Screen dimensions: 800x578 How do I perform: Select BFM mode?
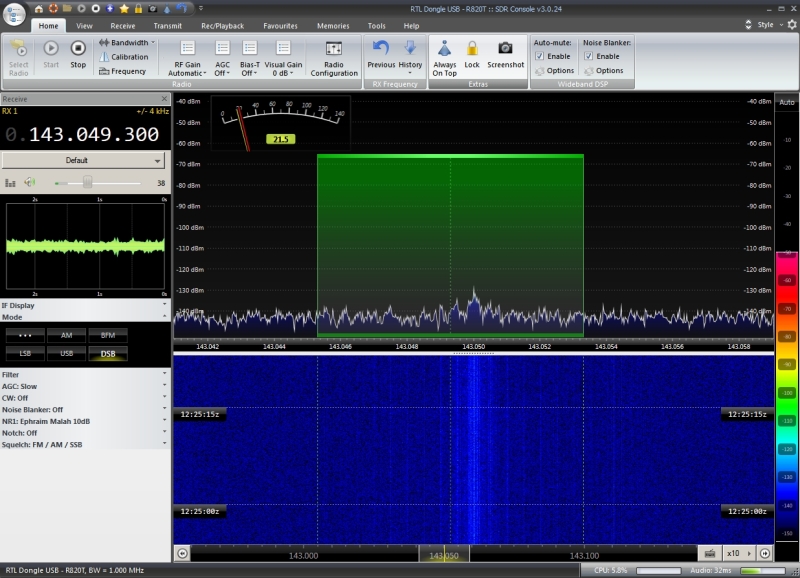click(x=108, y=335)
